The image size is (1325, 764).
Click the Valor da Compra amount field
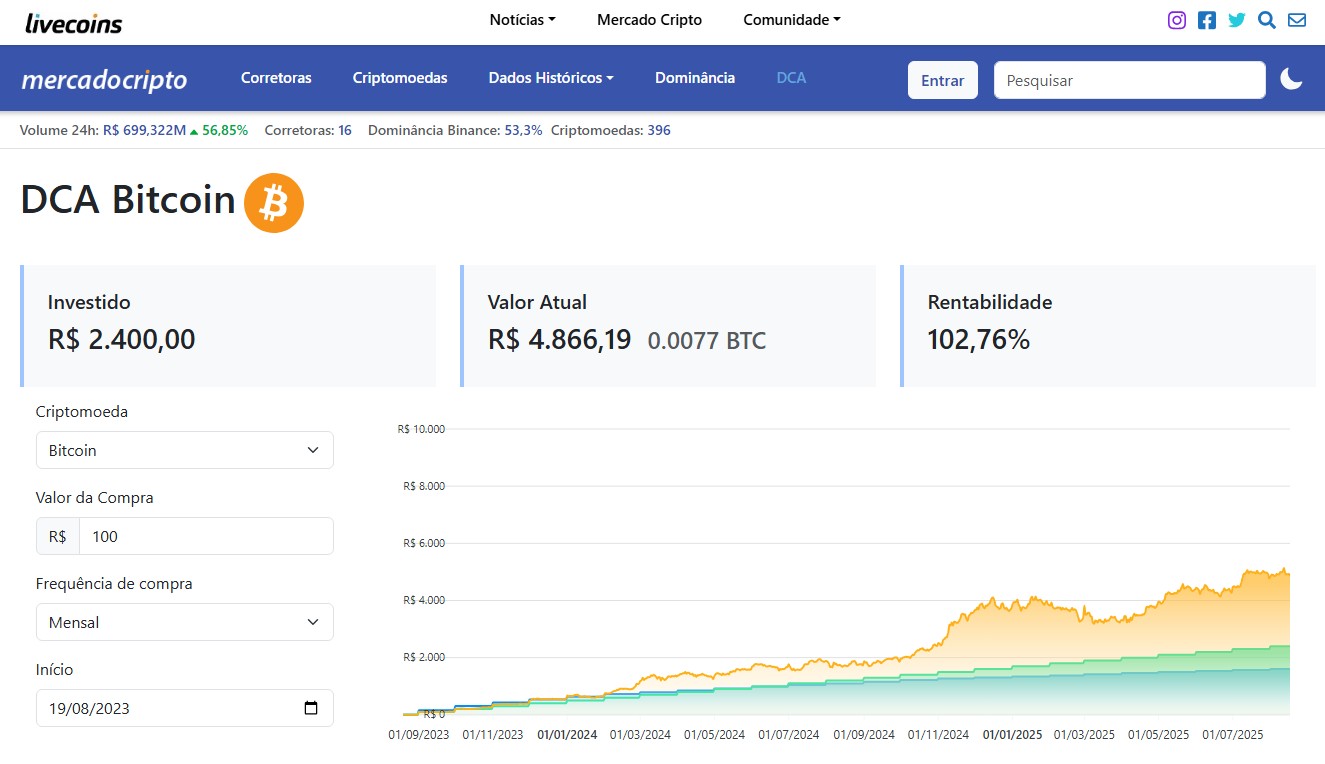click(206, 536)
